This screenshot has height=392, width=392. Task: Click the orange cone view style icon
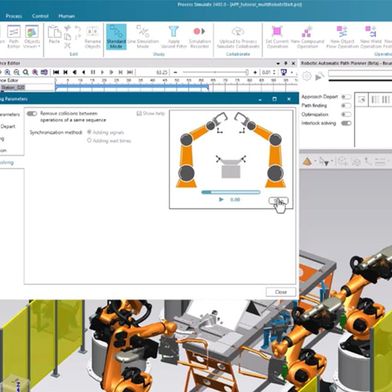[x=307, y=162]
